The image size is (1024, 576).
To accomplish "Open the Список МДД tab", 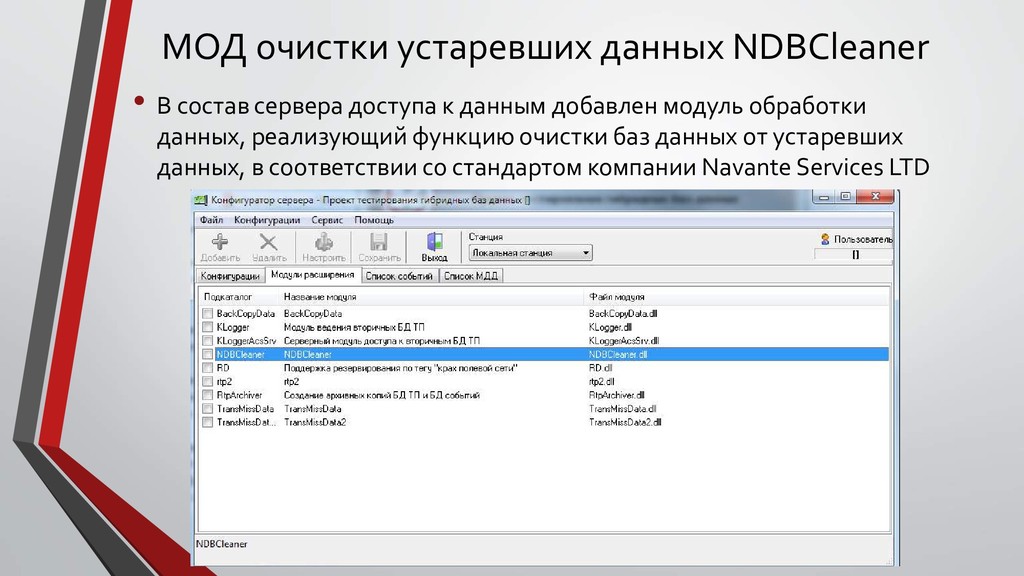I will click(x=471, y=276).
